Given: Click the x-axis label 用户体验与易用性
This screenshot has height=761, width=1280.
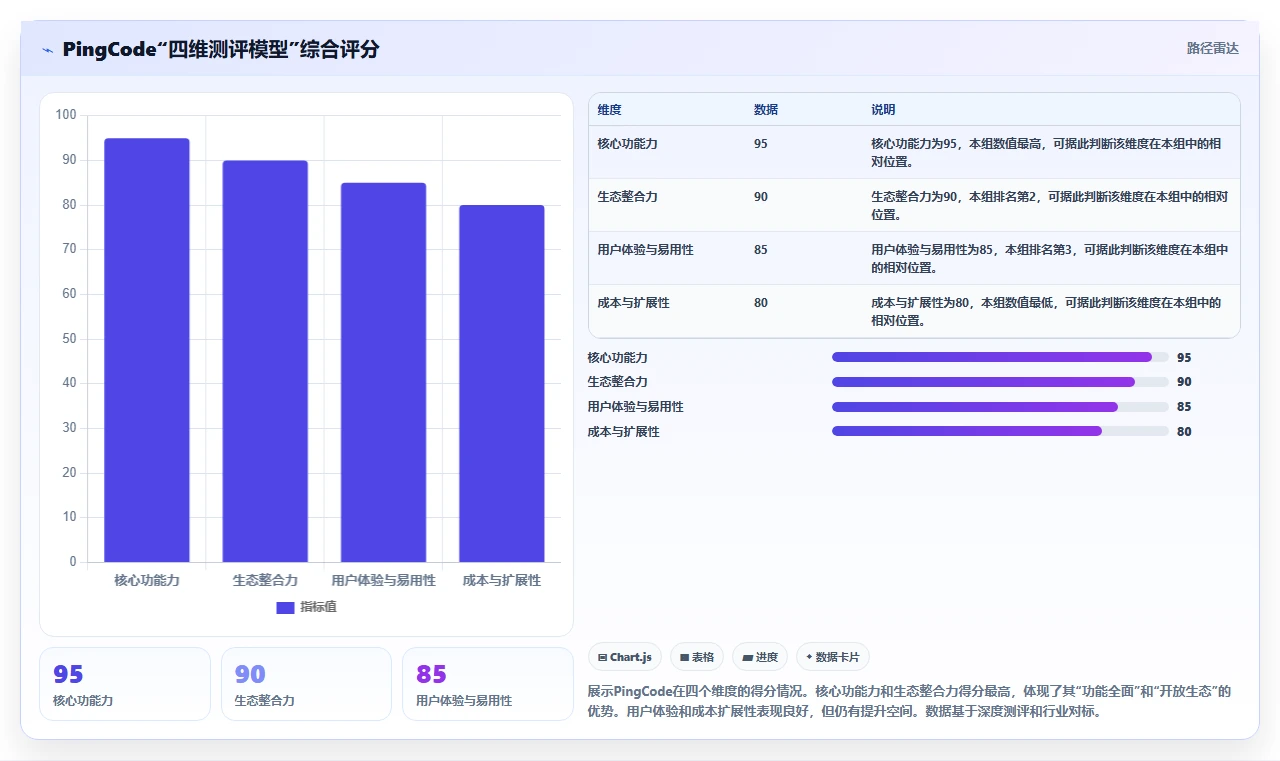Looking at the screenshot, I should coord(383,580).
